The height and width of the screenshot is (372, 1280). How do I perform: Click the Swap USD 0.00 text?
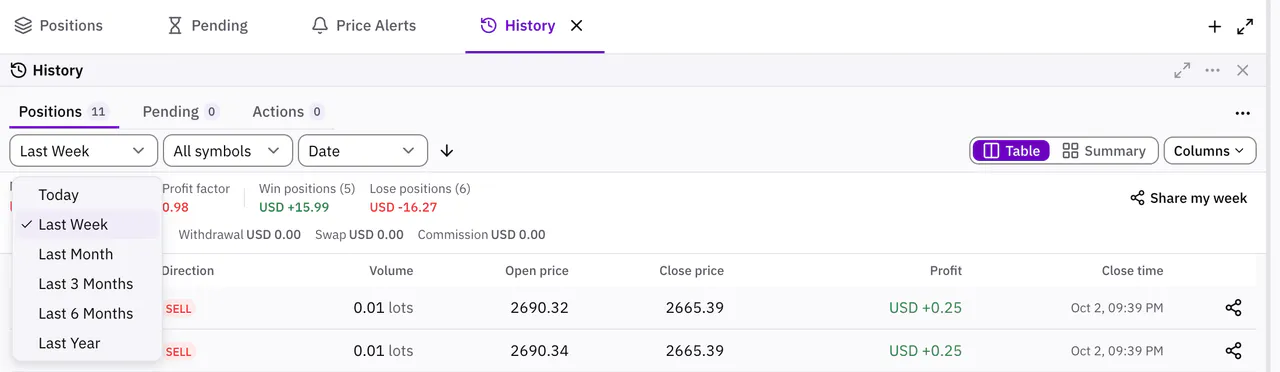pos(358,235)
